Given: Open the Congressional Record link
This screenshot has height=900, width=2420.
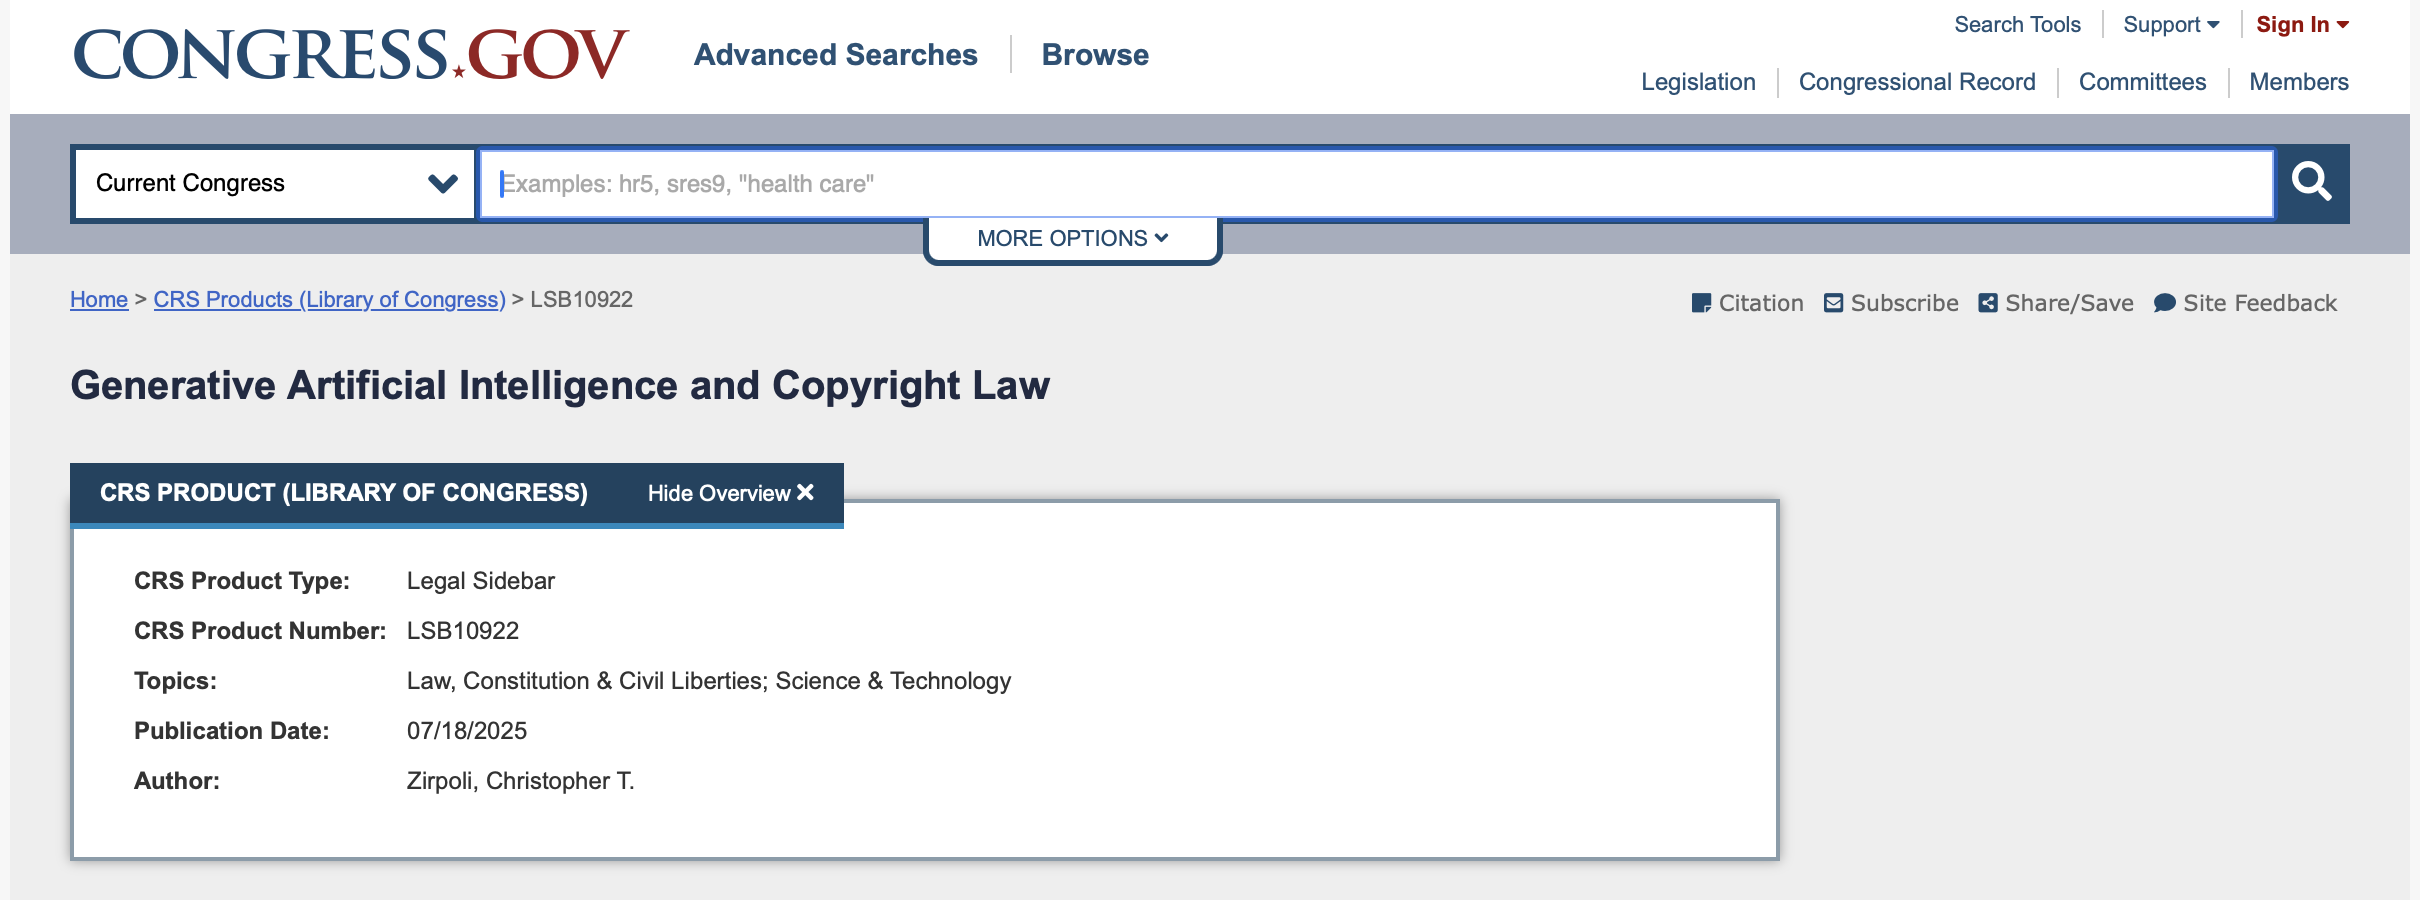Looking at the screenshot, I should 1917,82.
